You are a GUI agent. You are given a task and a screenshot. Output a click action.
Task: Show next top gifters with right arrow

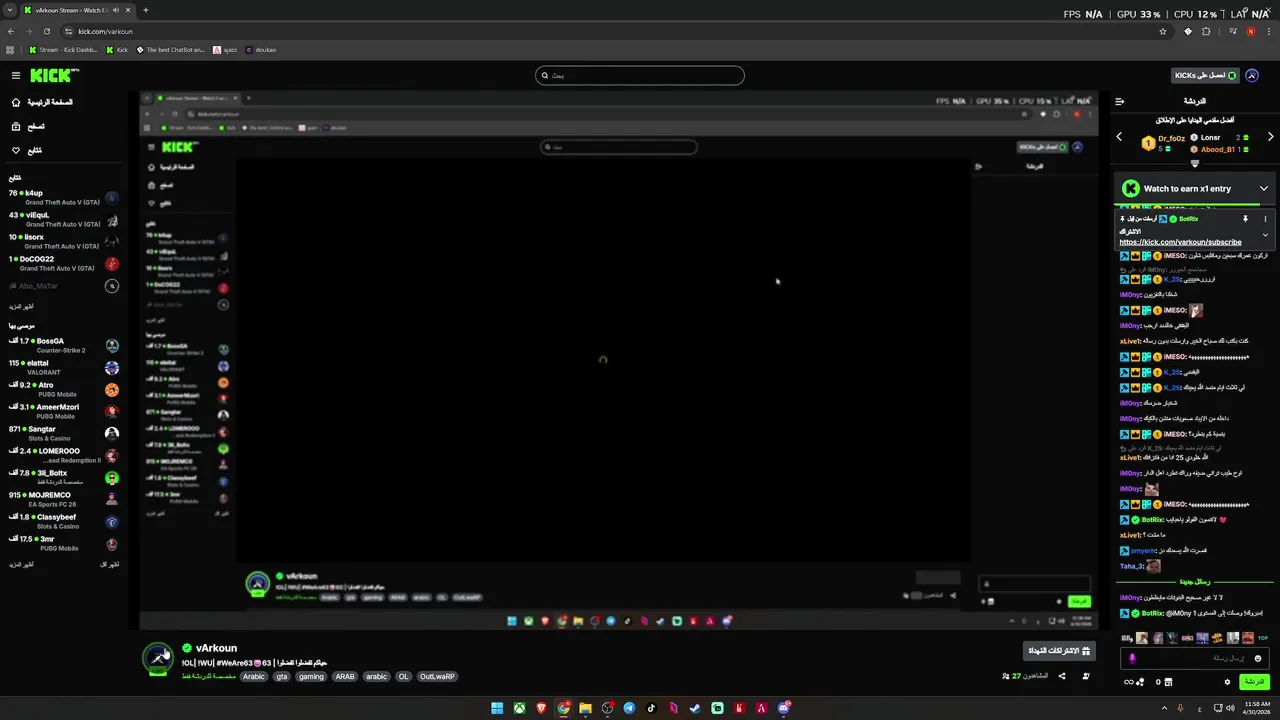tap(1271, 137)
